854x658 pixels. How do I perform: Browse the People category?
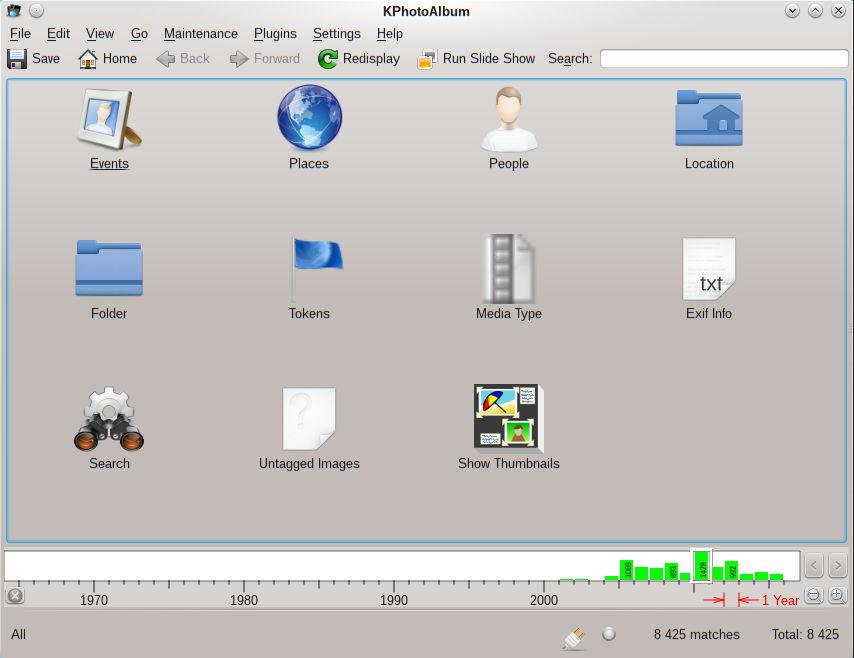(x=509, y=129)
